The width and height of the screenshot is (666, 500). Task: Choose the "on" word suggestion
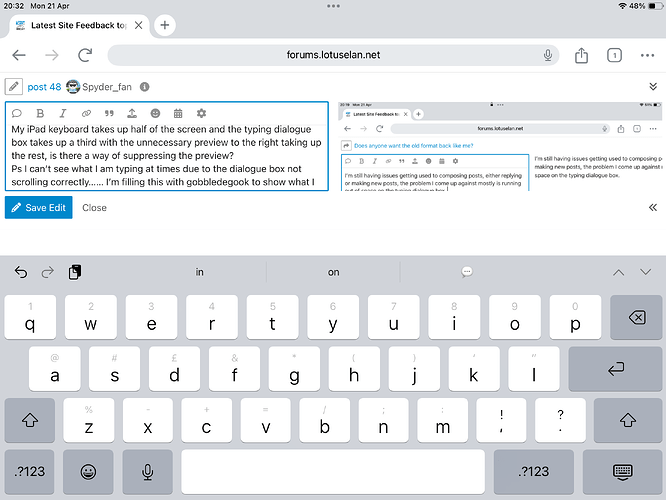333,272
